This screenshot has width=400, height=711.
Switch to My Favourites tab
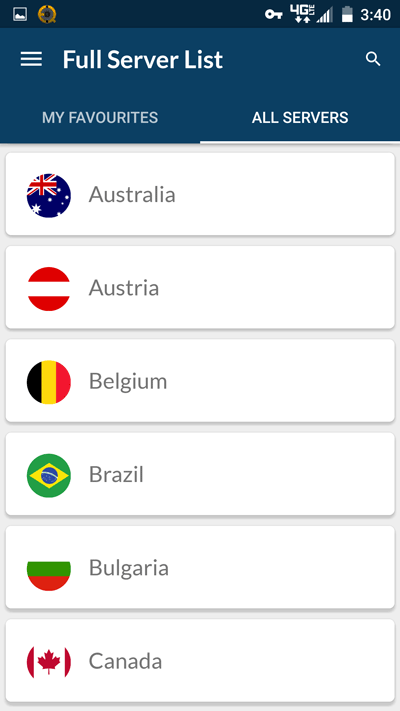pyautogui.click(x=100, y=118)
